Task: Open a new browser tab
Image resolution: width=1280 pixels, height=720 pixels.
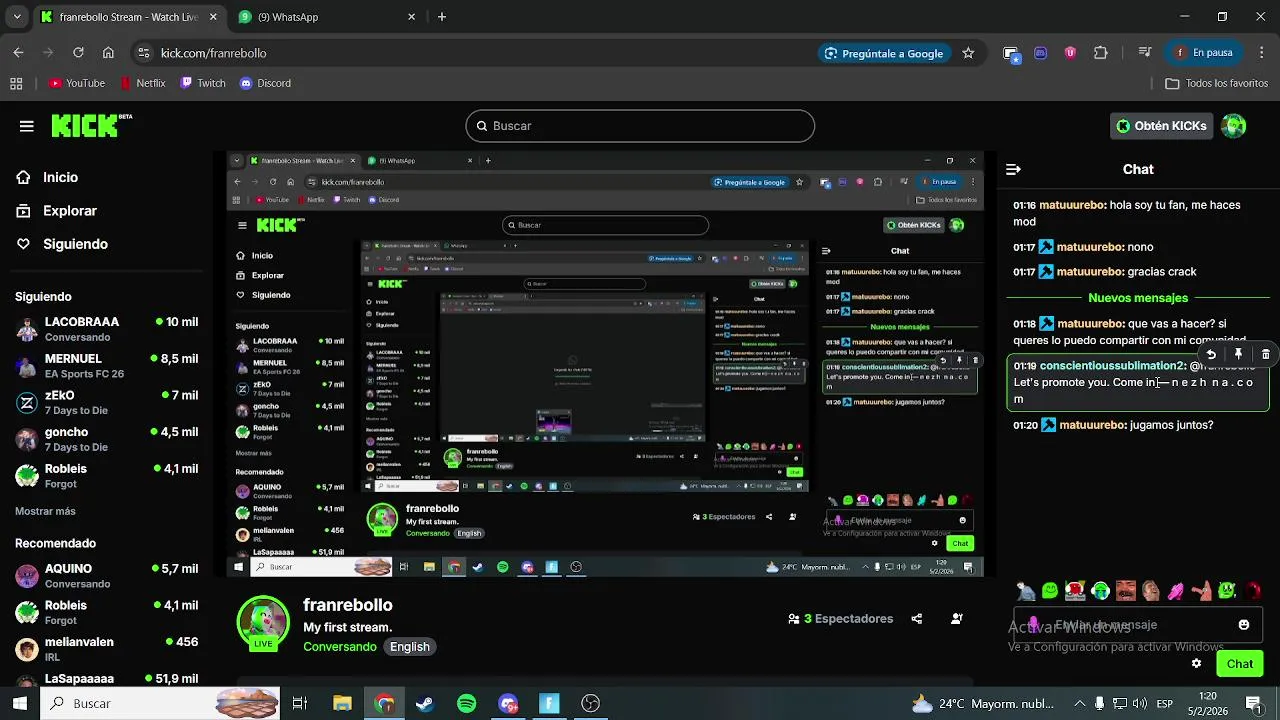Action: (442, 17)
